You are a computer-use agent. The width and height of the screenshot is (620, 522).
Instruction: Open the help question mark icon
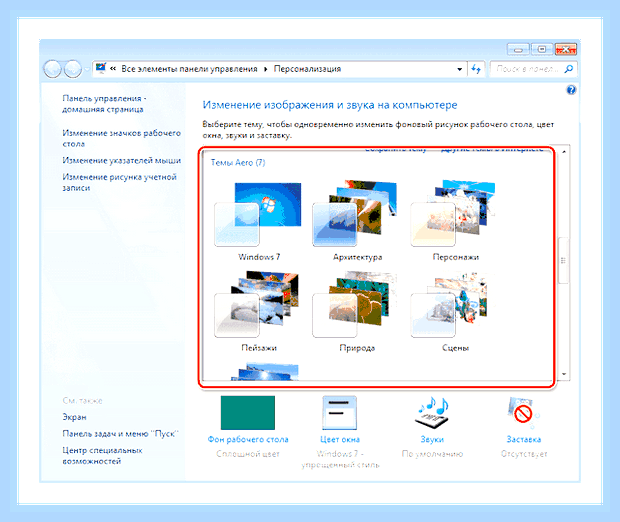pyautogui.click(x=571, y=90)
